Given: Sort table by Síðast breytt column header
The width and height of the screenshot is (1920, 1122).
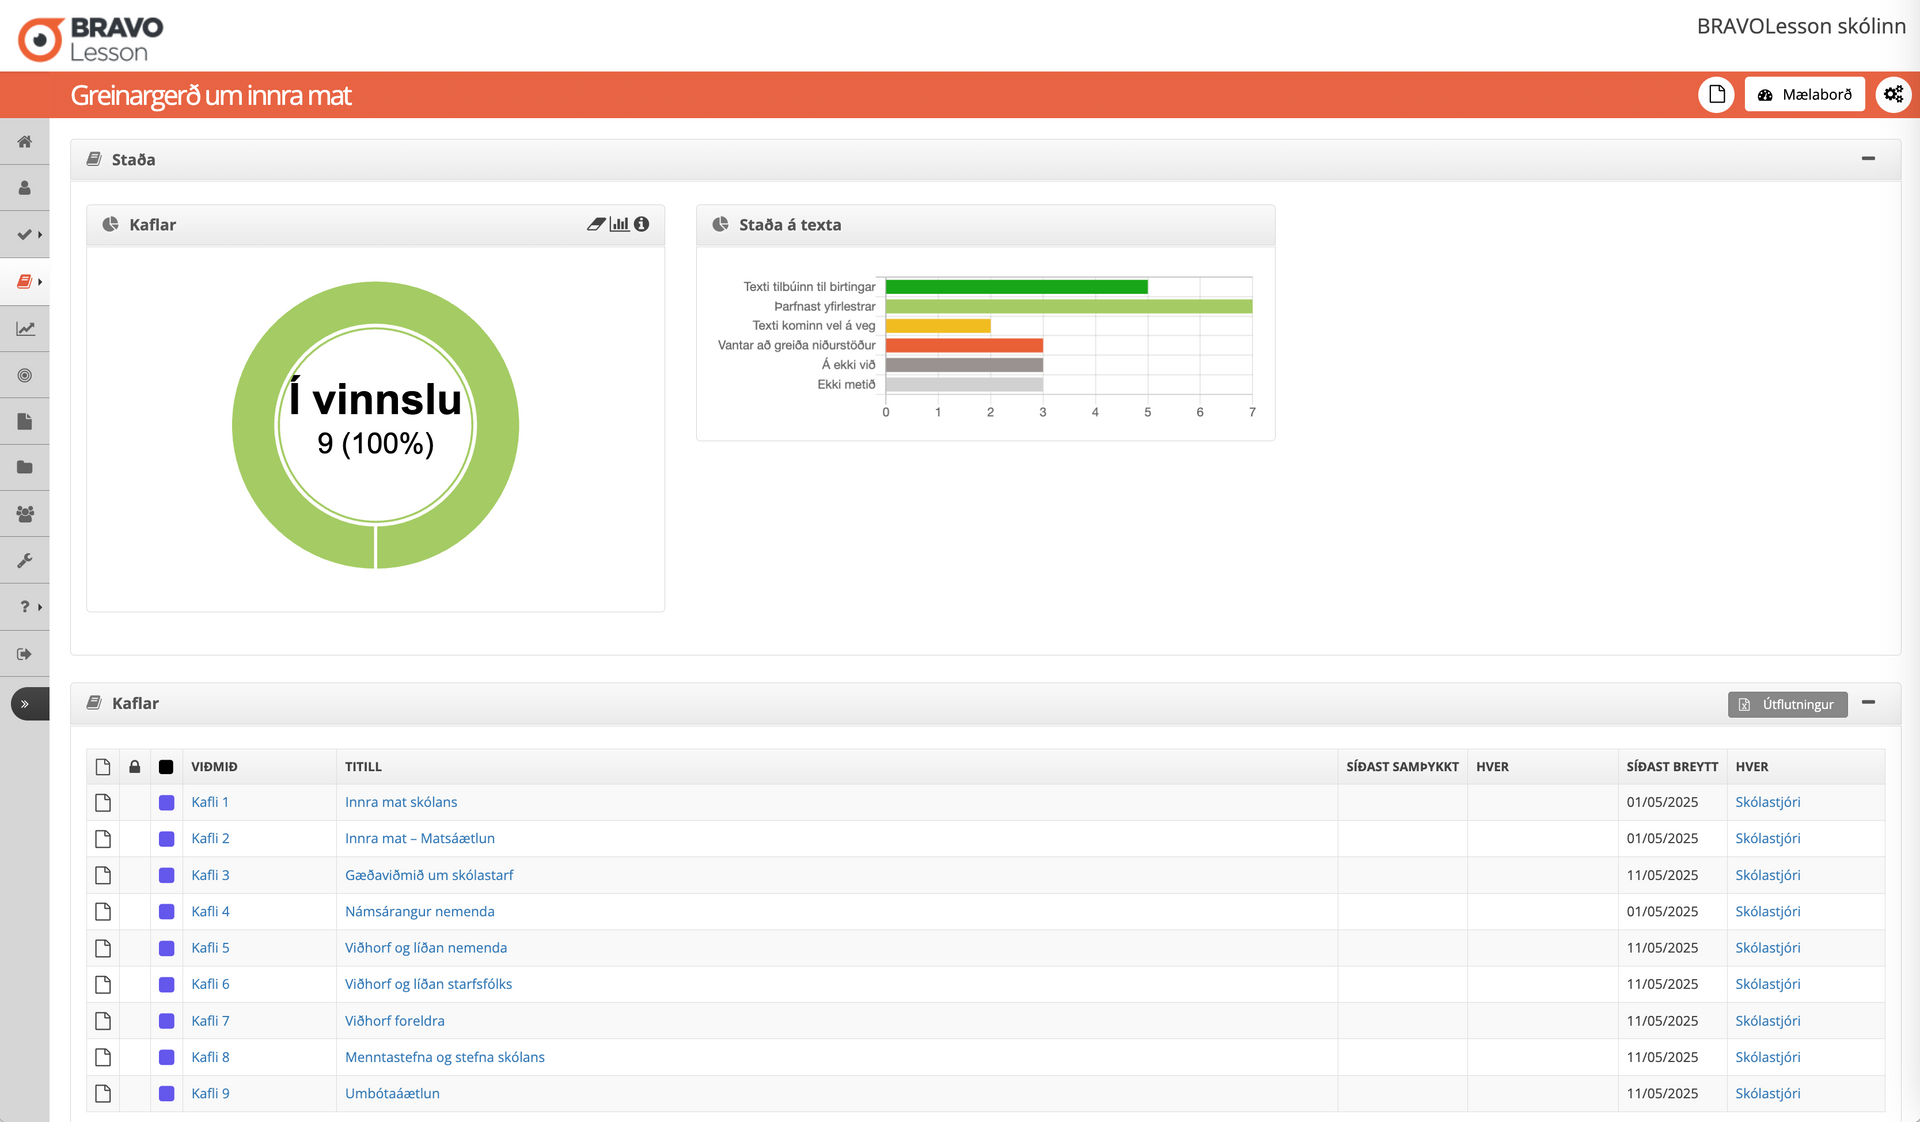Looking at the screenshot, I should pyautogui.click(x=1671, y=767).
